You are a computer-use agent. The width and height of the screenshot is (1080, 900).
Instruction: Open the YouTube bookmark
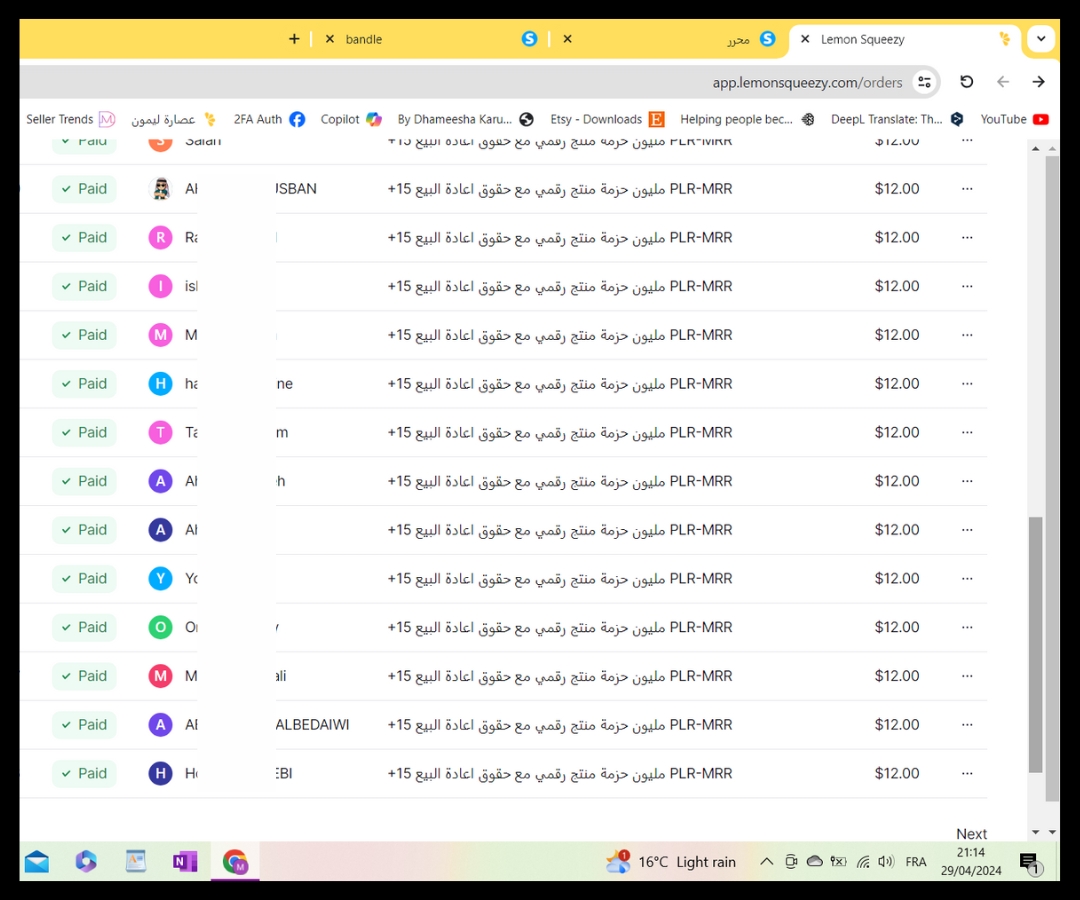pyautogui.click(x=1013, y=119)
